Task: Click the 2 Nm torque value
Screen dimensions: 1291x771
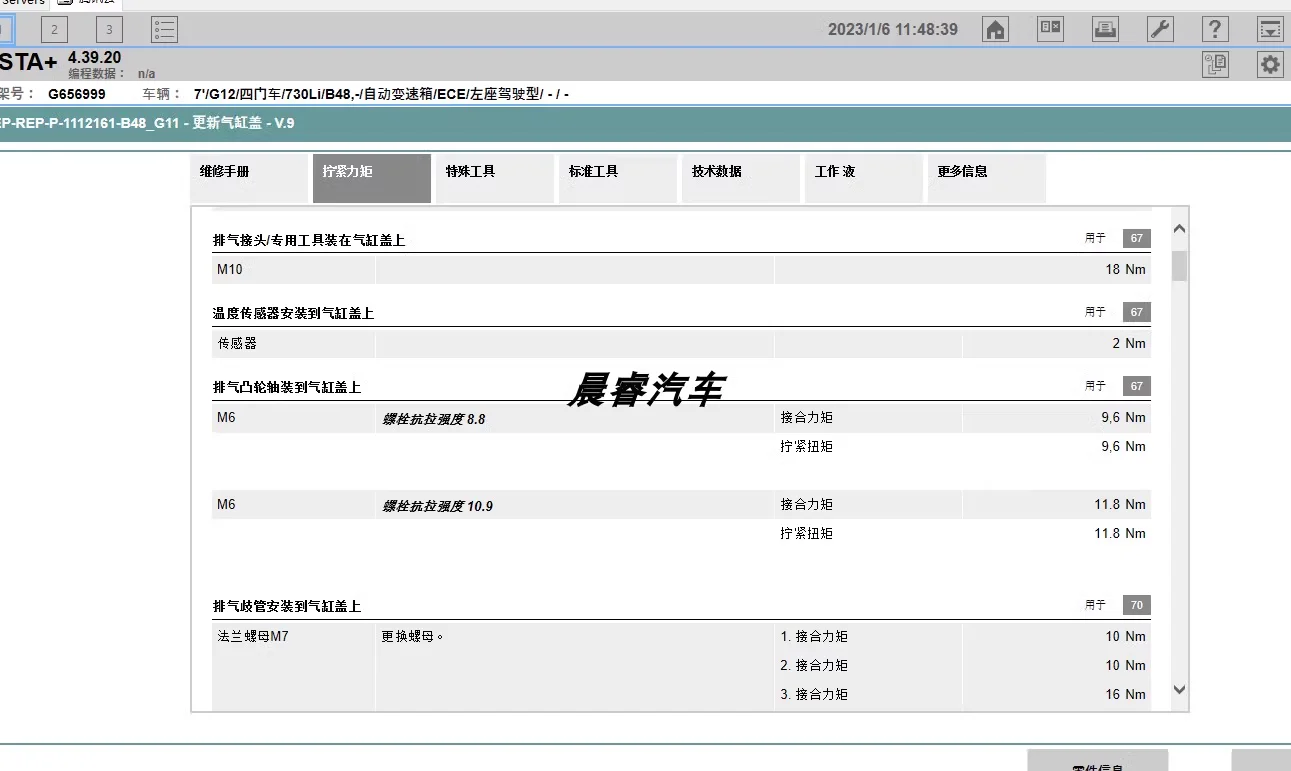Action: 1129,343
